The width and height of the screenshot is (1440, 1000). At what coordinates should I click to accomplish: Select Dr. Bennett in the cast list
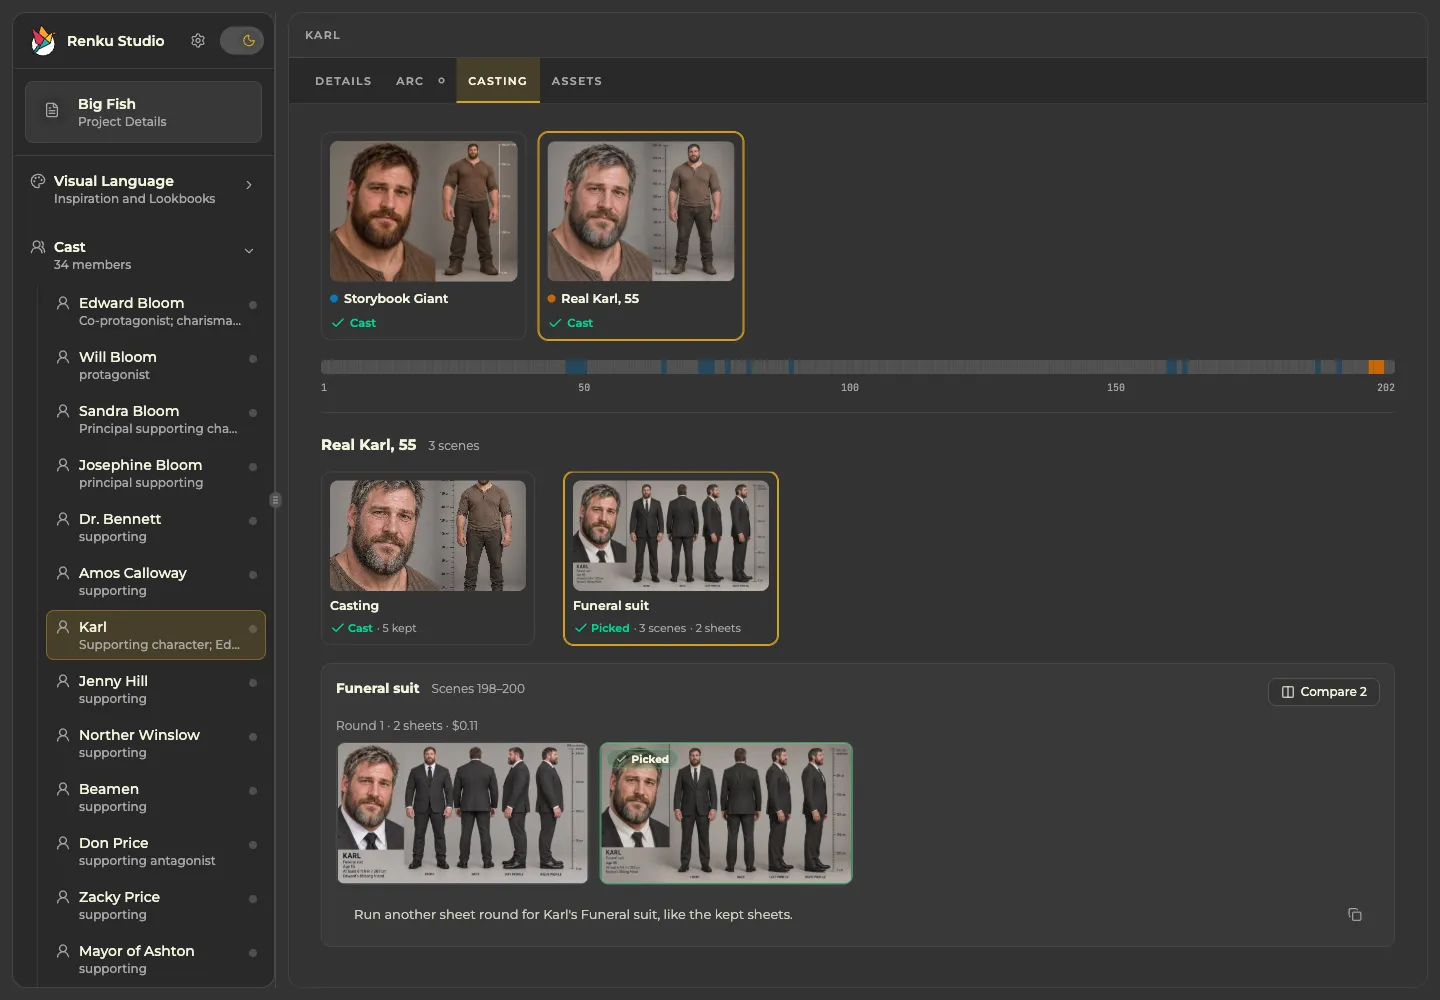[156, 527]
